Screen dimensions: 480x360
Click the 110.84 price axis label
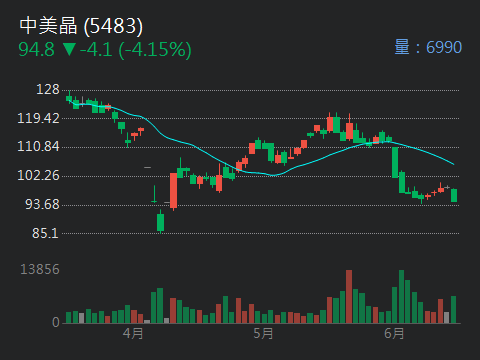tap(38, 146)
